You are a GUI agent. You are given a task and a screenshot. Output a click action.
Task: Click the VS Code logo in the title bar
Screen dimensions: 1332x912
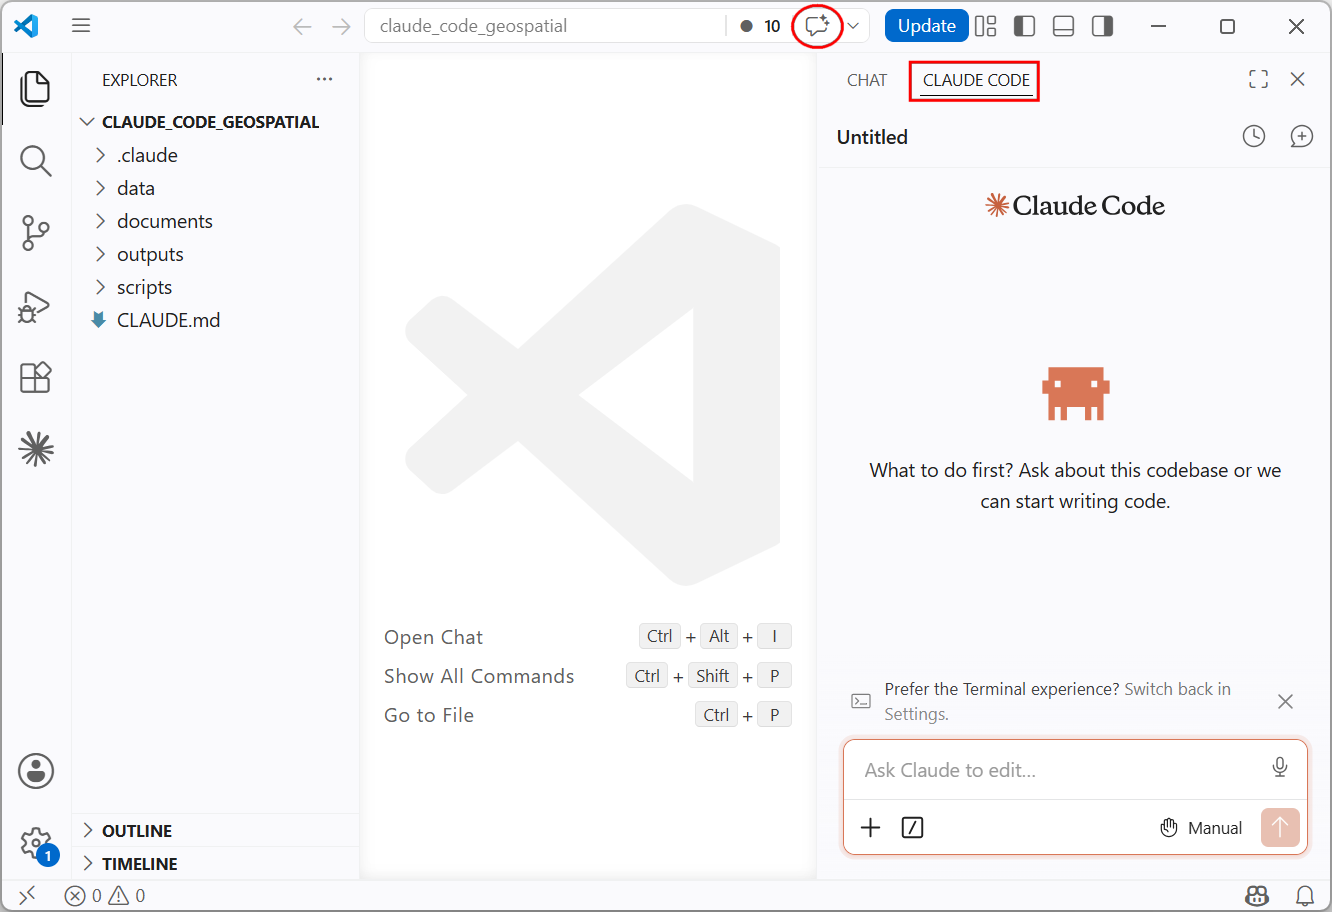[27, 26]
